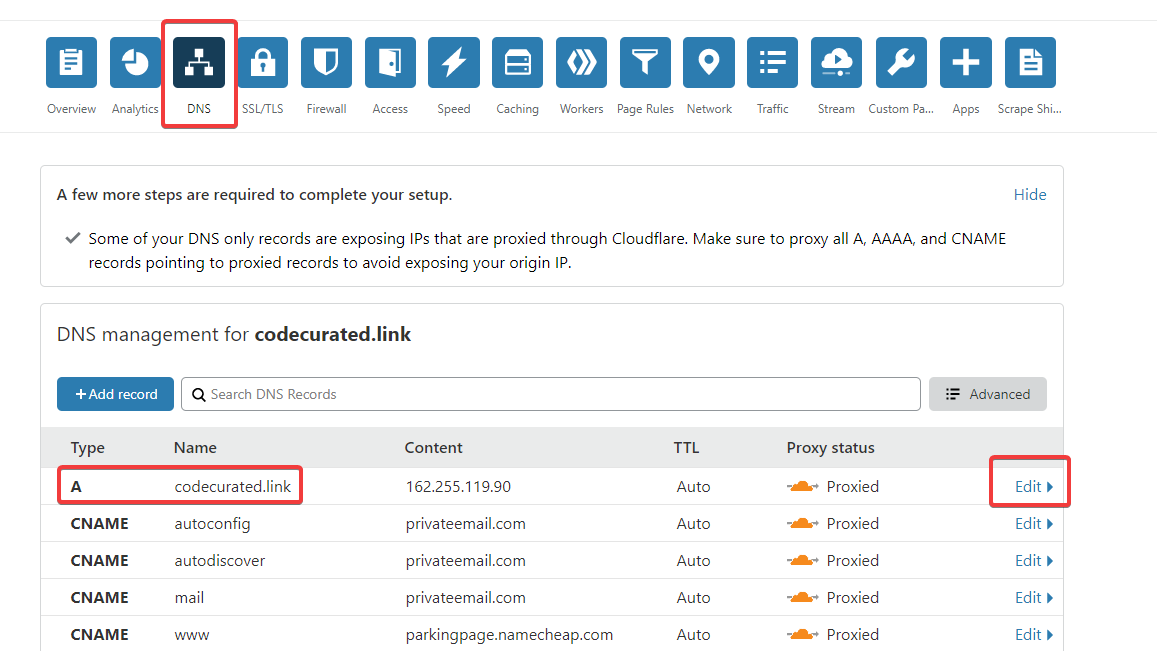Select parkingpage.namecheap.com content cell
Image resolution: width=1157 pixels, height=651 pixels.
(x=509, y=635)
